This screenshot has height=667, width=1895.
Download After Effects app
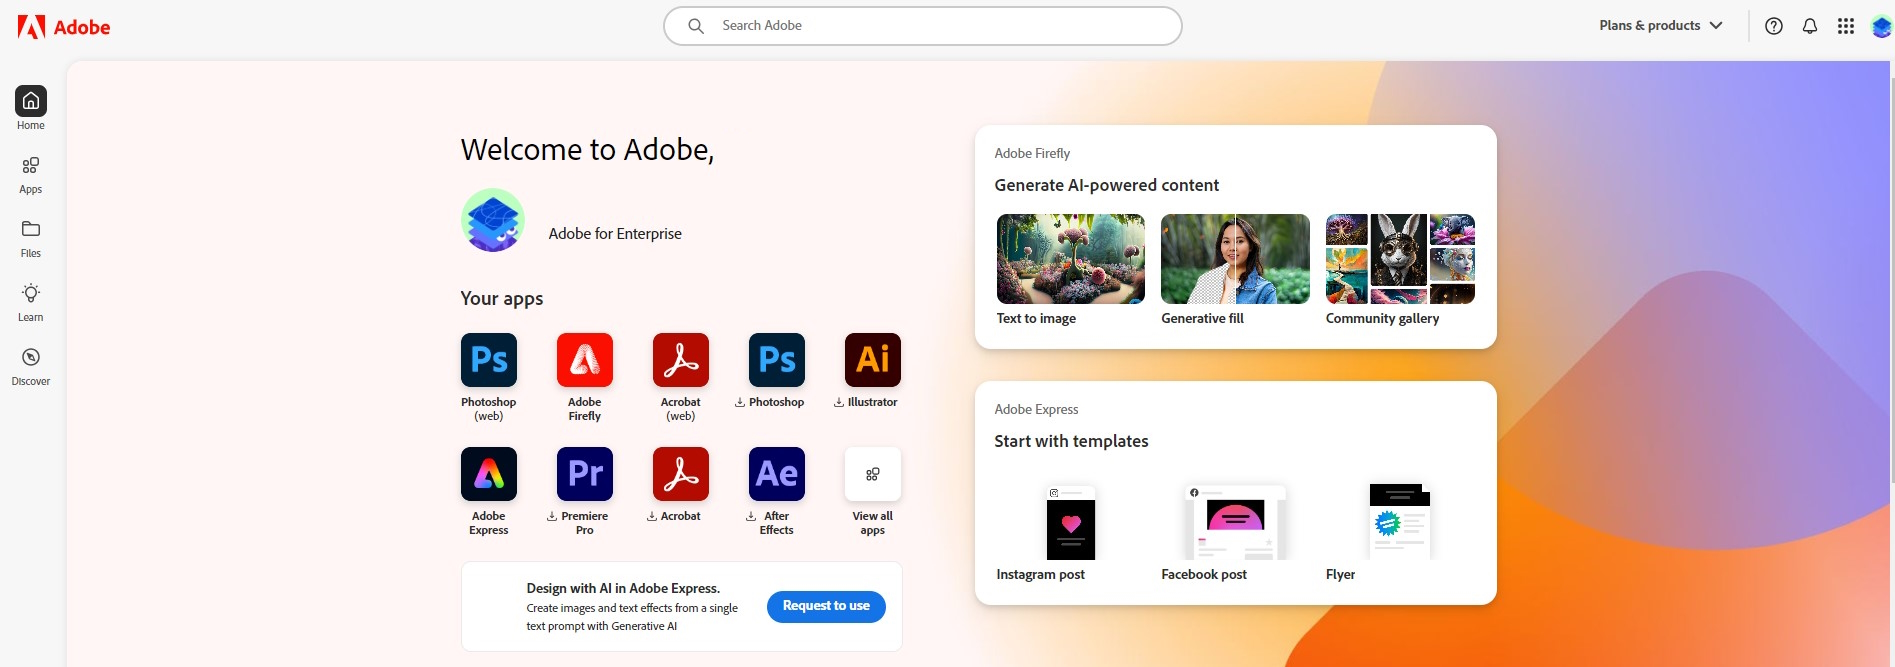point(777,474)
